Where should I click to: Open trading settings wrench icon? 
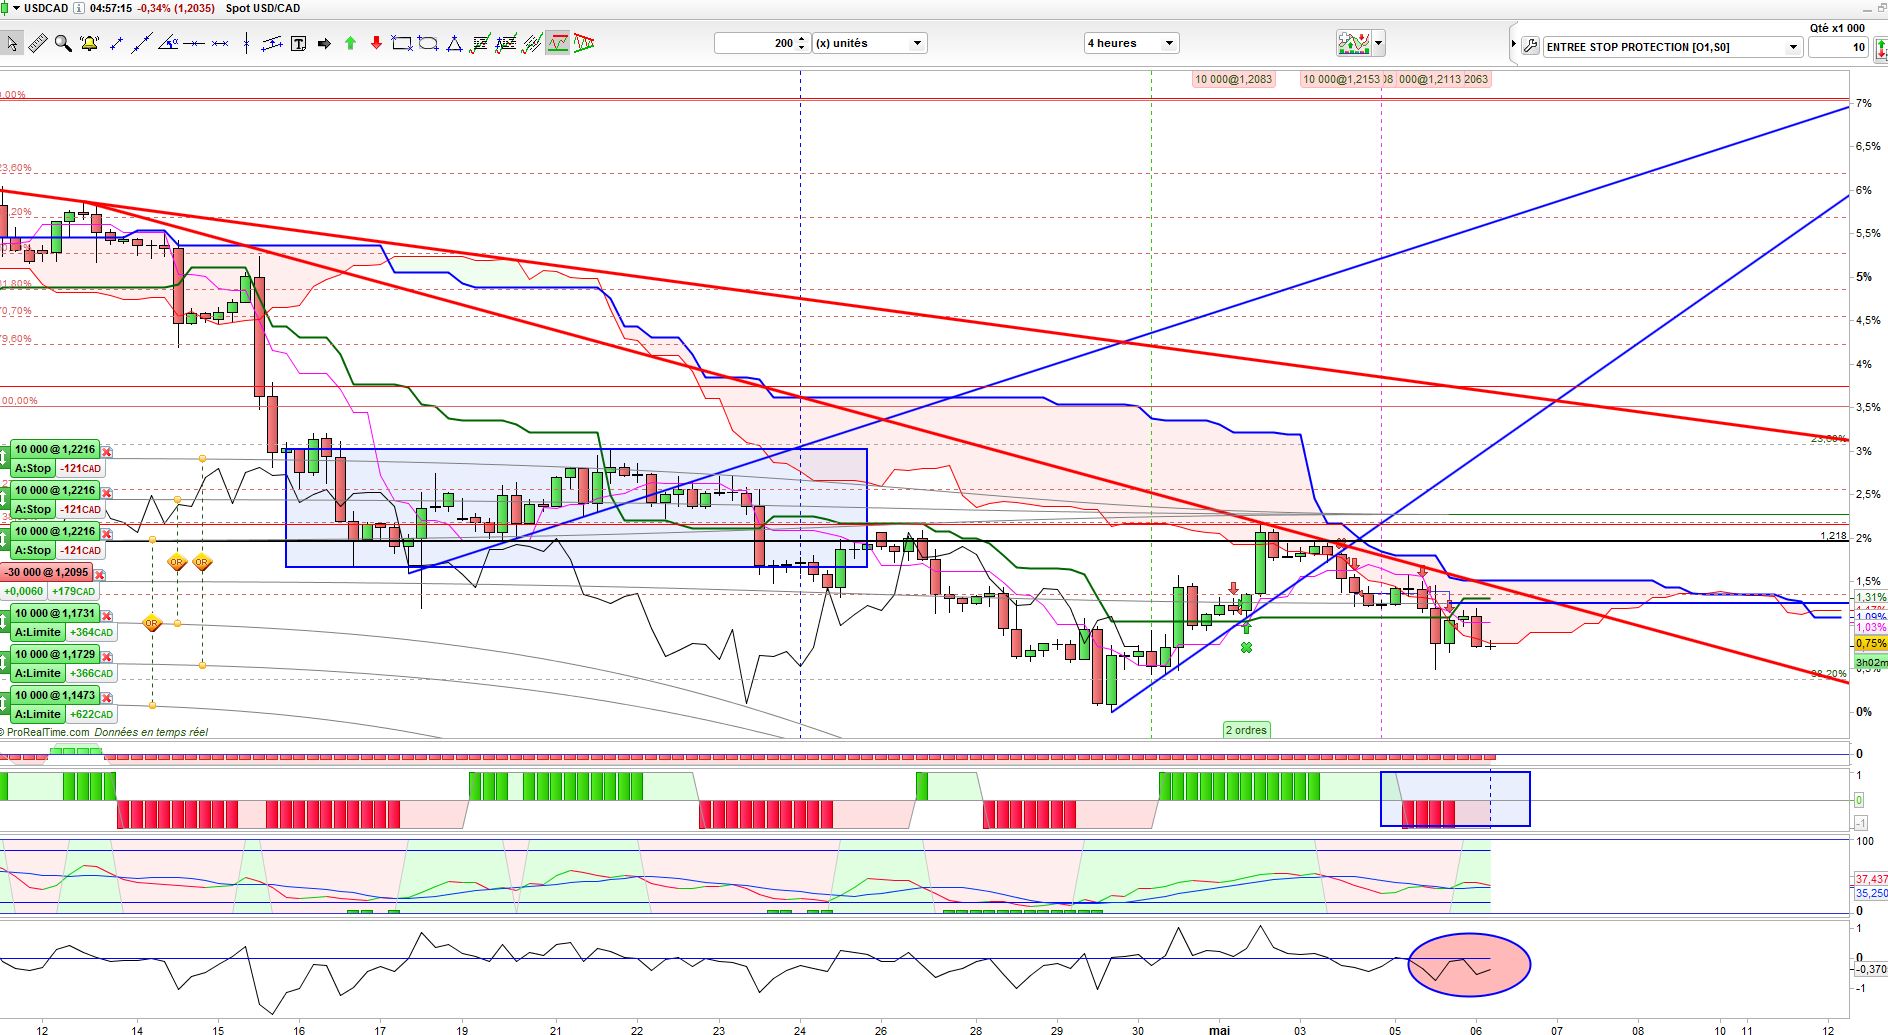(x=1530, y=46)
